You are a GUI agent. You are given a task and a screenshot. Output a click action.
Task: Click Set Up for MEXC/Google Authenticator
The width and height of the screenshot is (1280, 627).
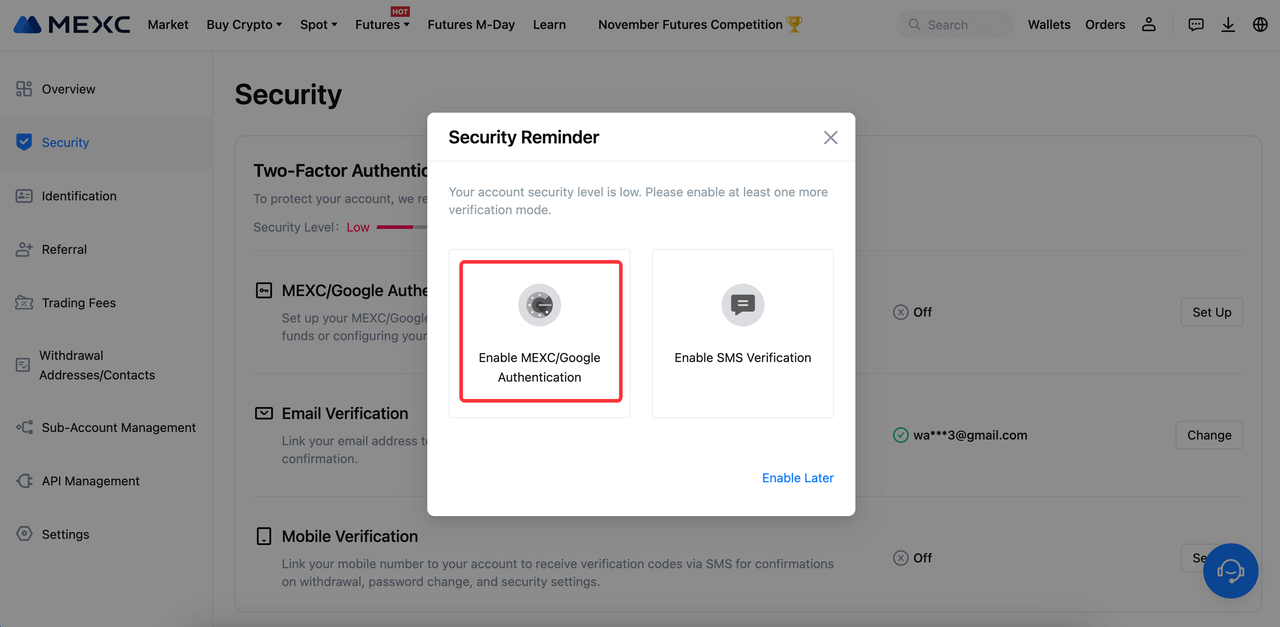click(1211, 312)
